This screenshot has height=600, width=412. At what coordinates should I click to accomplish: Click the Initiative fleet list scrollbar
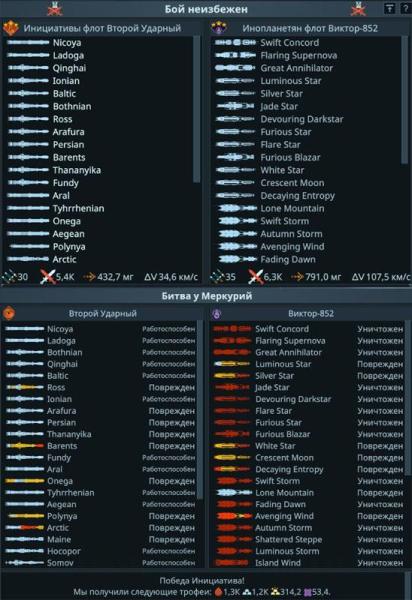tap(197, 109)
